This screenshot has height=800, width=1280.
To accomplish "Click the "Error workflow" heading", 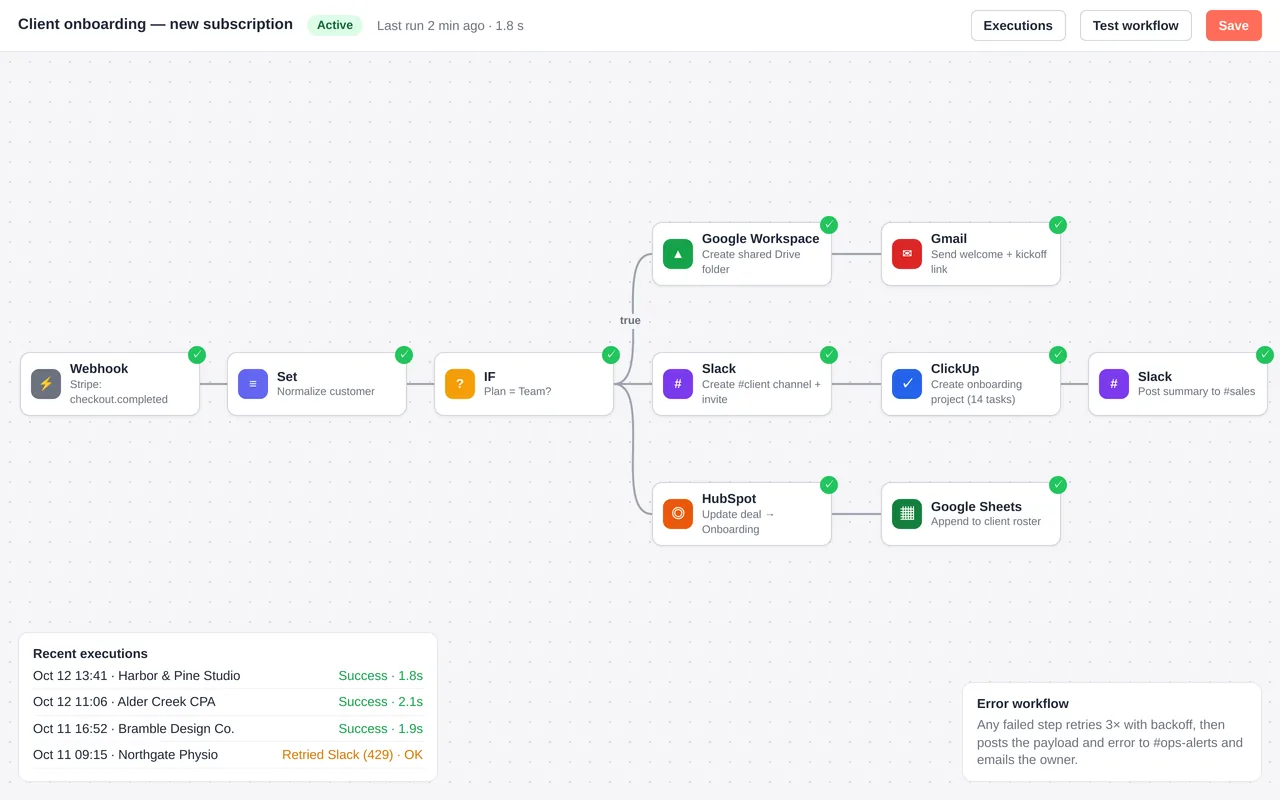I will coord(1023,704).
